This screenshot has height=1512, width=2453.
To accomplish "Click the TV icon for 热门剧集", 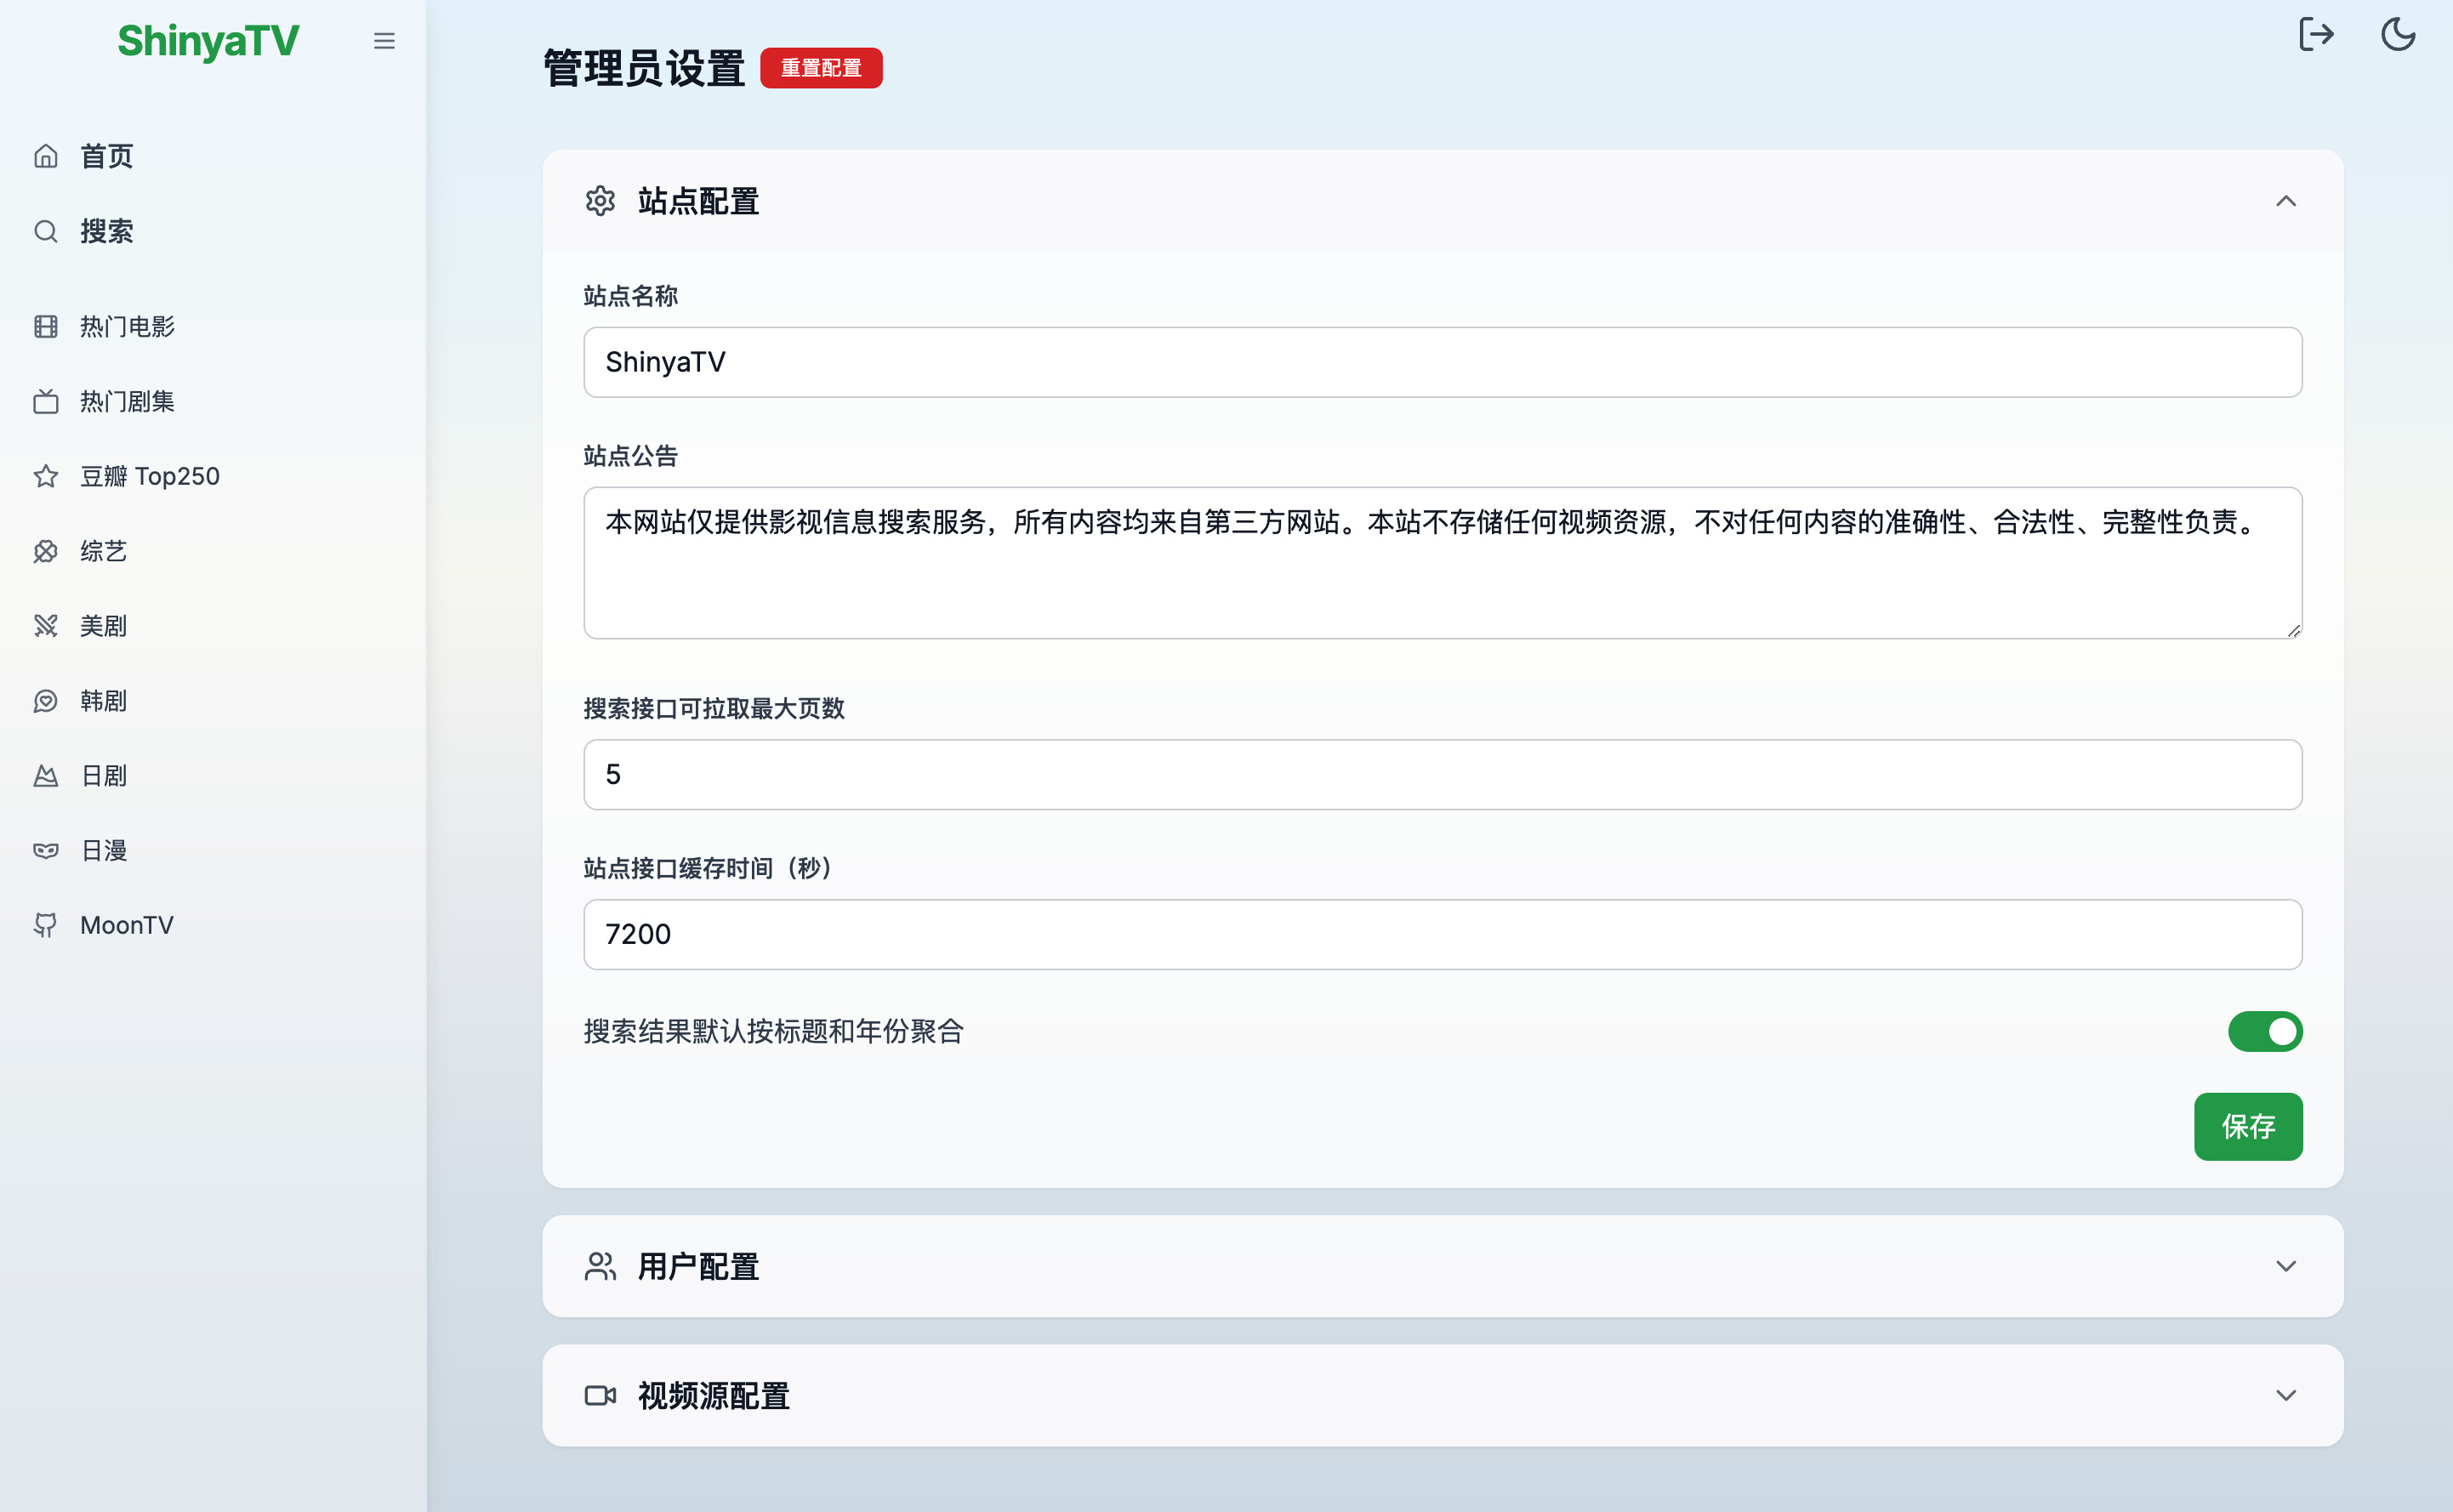I will [x=46, y=401].
